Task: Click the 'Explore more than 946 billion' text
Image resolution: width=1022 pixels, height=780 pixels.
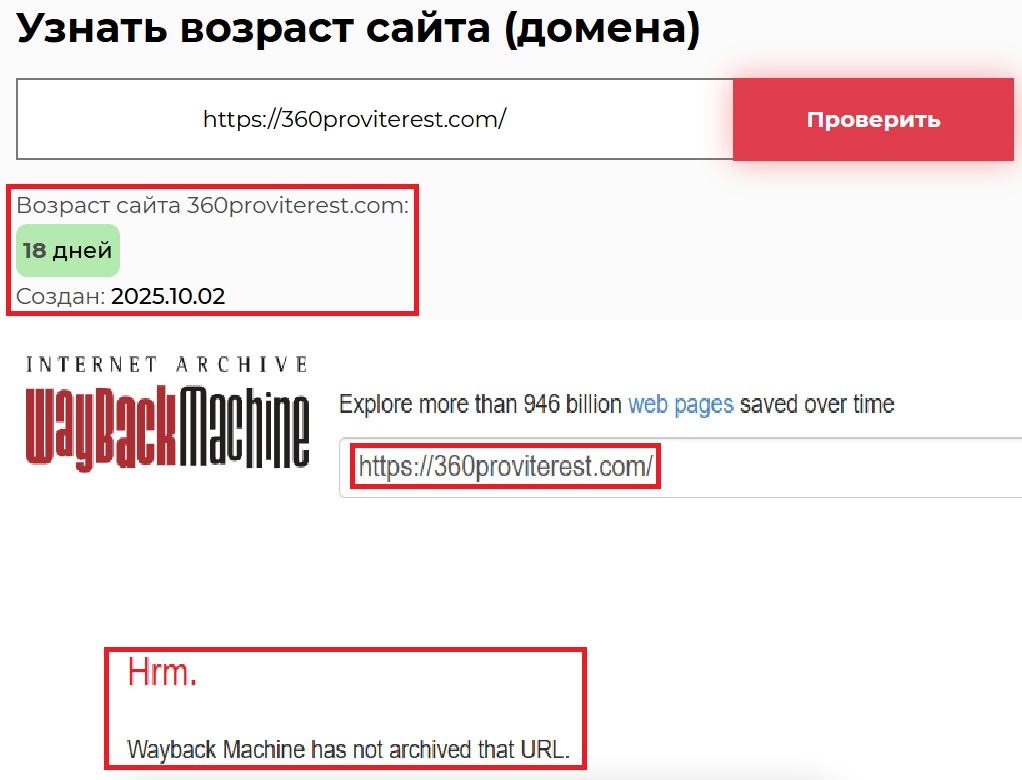Action: coord(480,405)
